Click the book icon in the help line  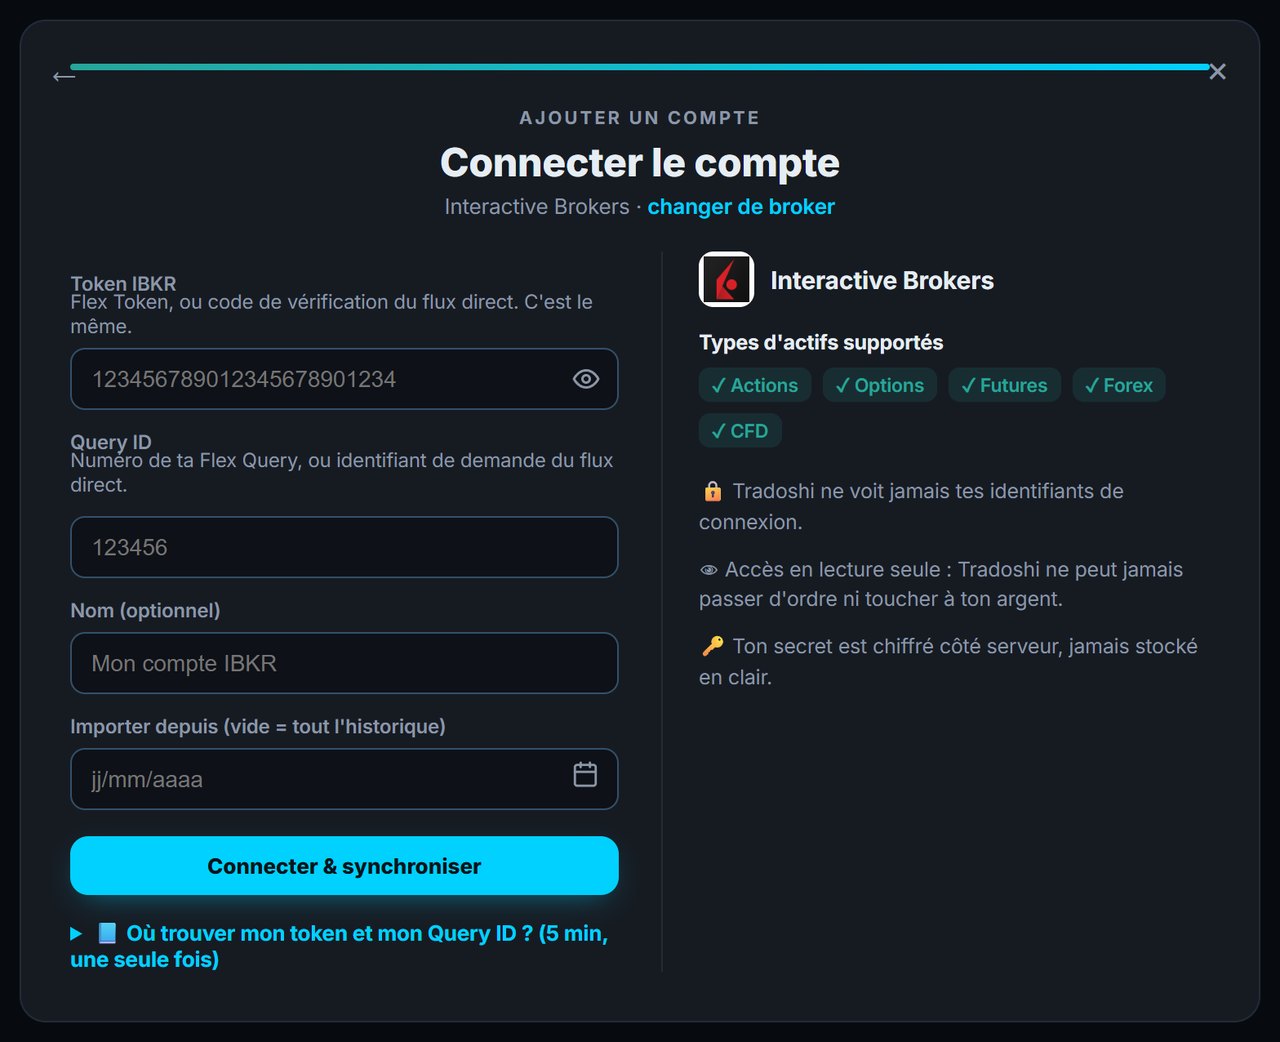point(107,933)
